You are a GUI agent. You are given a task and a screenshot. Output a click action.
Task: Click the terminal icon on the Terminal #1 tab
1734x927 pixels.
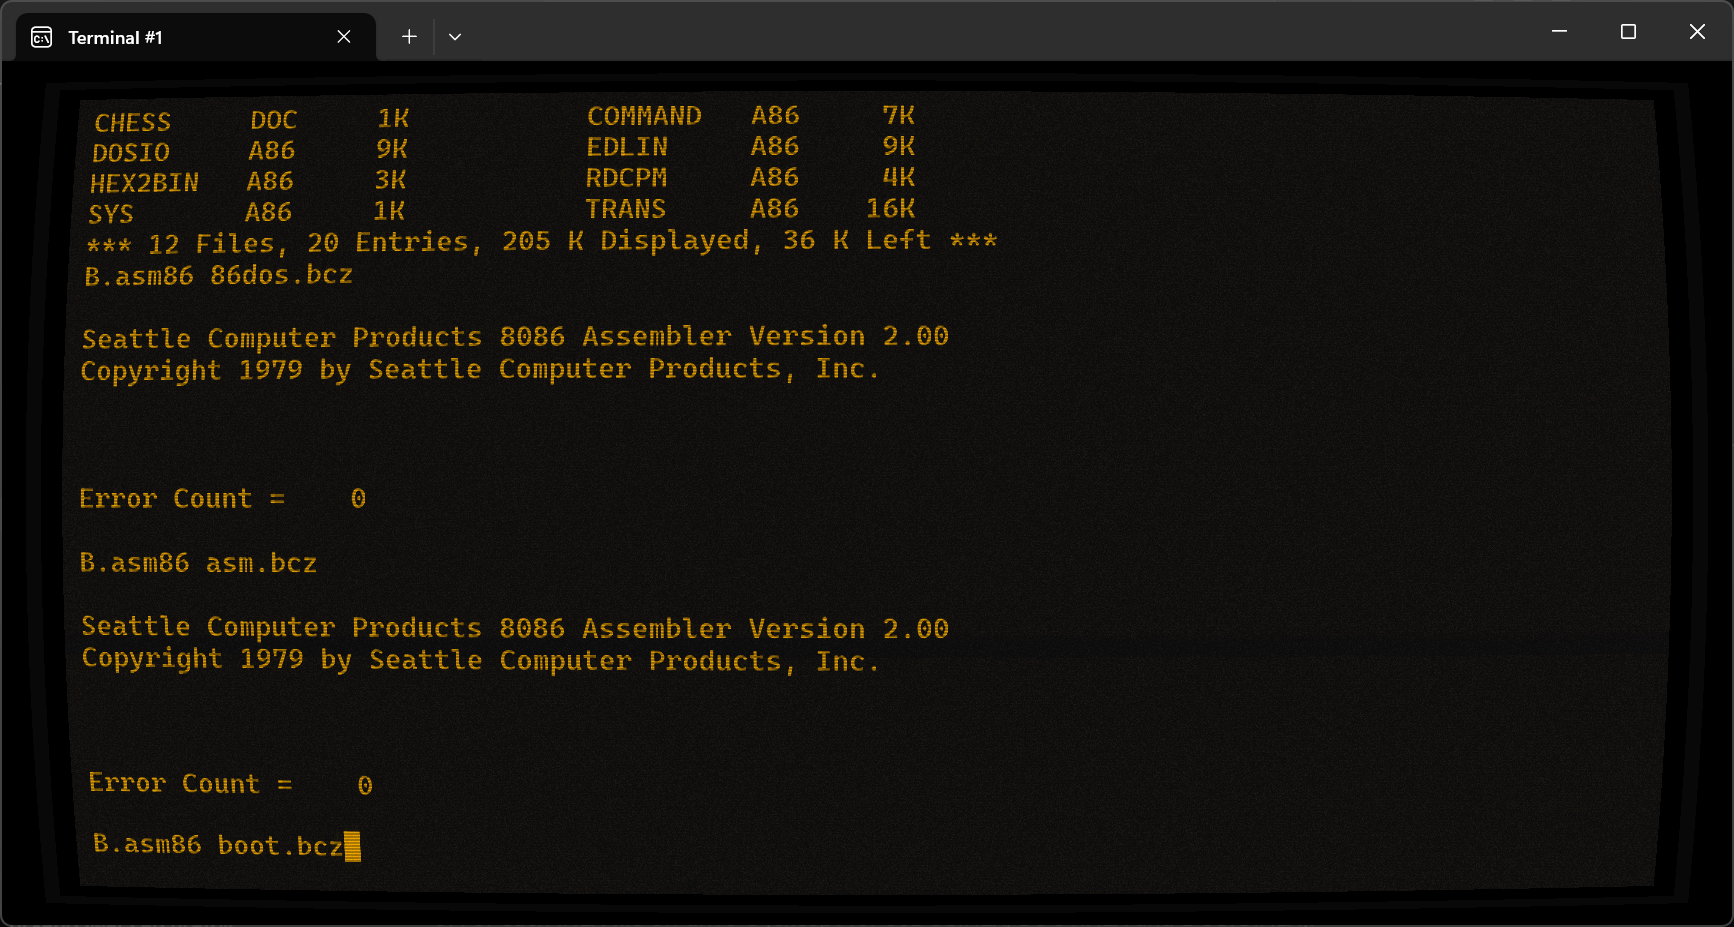click(x=42, y=38)
